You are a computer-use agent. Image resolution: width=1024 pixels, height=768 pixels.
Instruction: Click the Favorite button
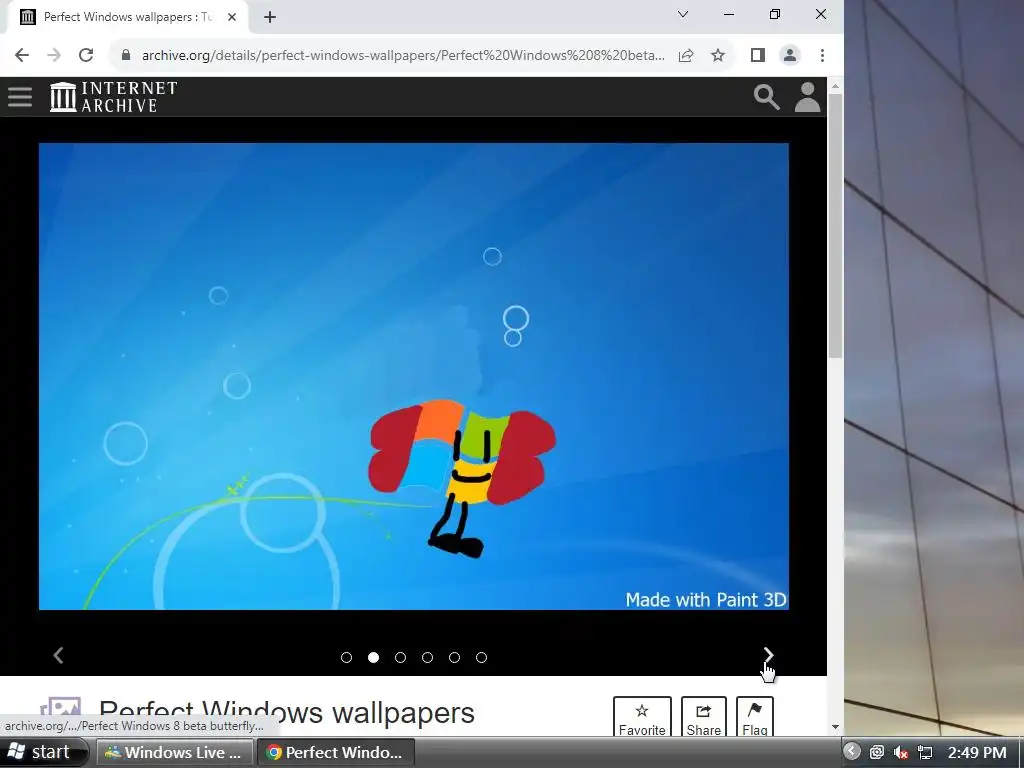pos(642,717)
